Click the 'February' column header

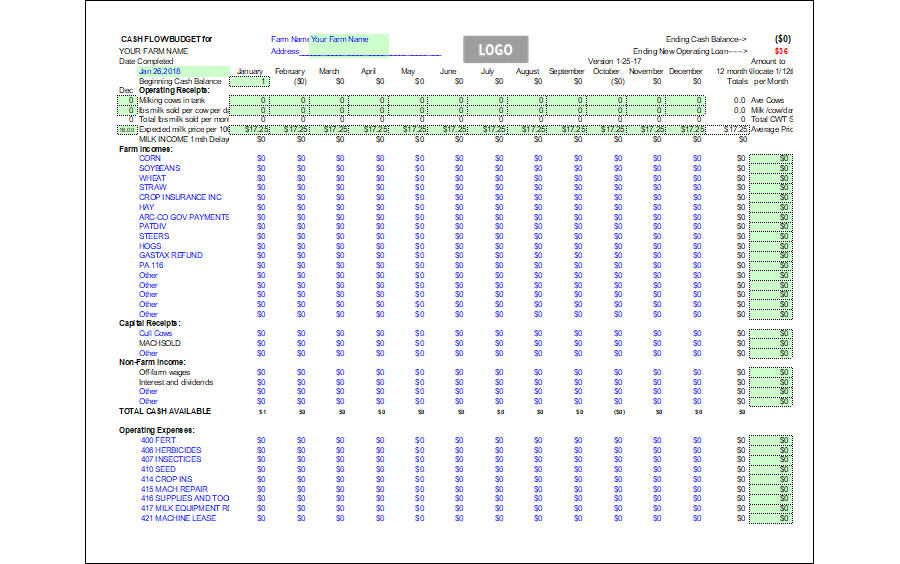coord(290,71)
